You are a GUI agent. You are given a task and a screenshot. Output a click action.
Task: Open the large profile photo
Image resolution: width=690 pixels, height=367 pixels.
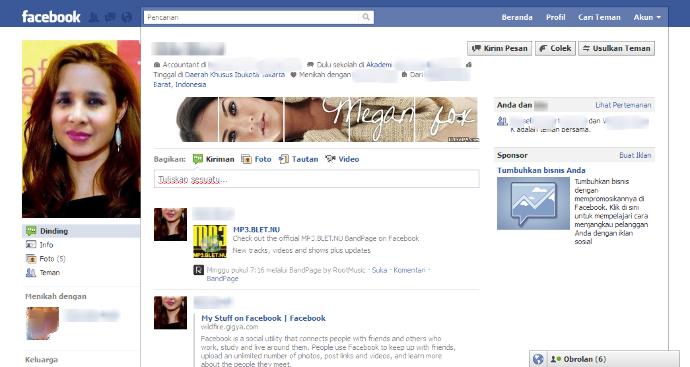tap(81, 129)
